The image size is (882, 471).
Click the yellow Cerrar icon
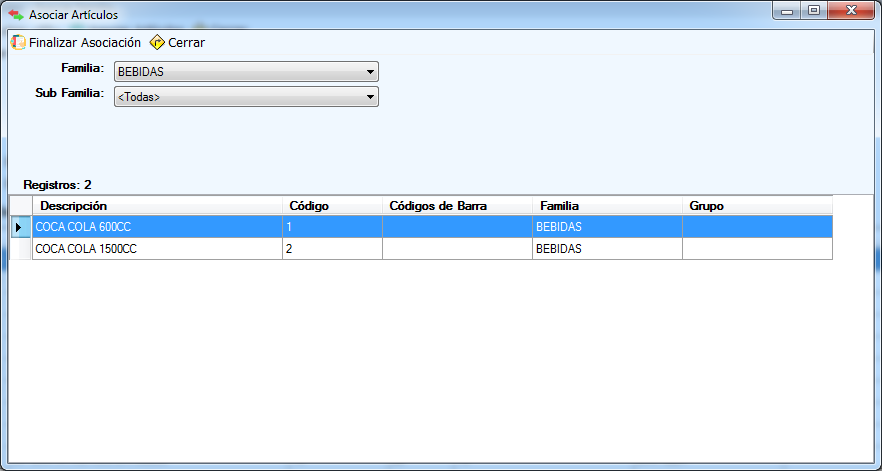[x=158, y=42]
